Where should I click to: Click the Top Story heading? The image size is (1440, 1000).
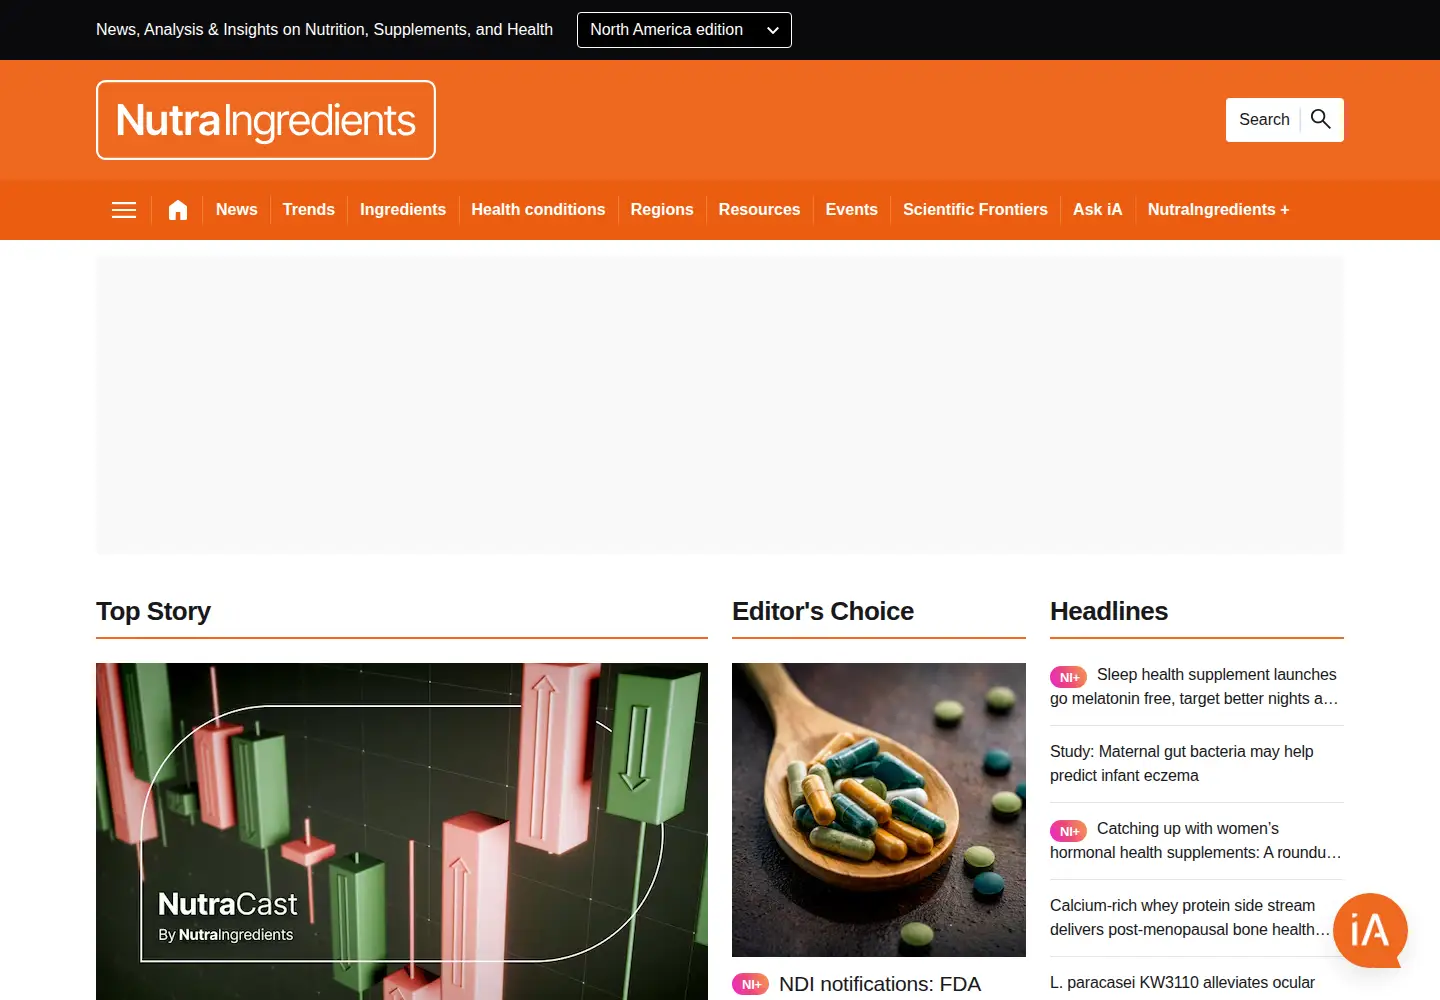pos(153,611)
